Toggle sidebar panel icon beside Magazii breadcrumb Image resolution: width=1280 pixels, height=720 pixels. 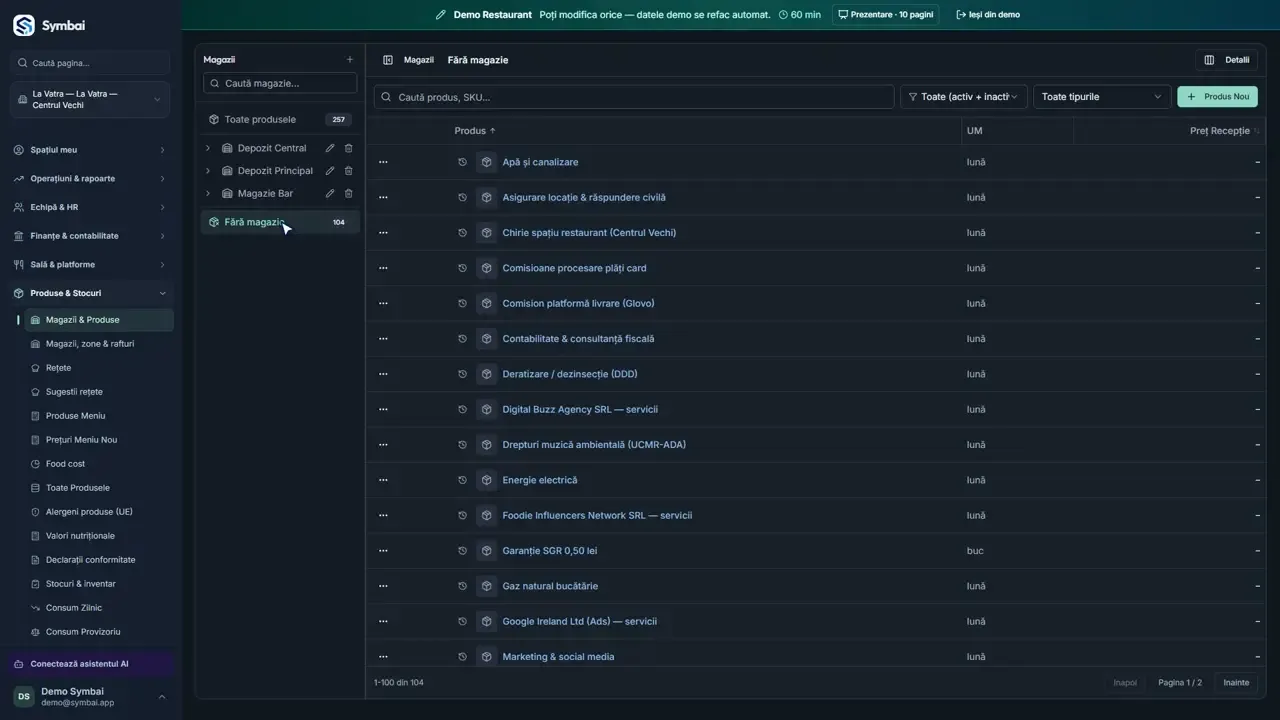point(388,60)
